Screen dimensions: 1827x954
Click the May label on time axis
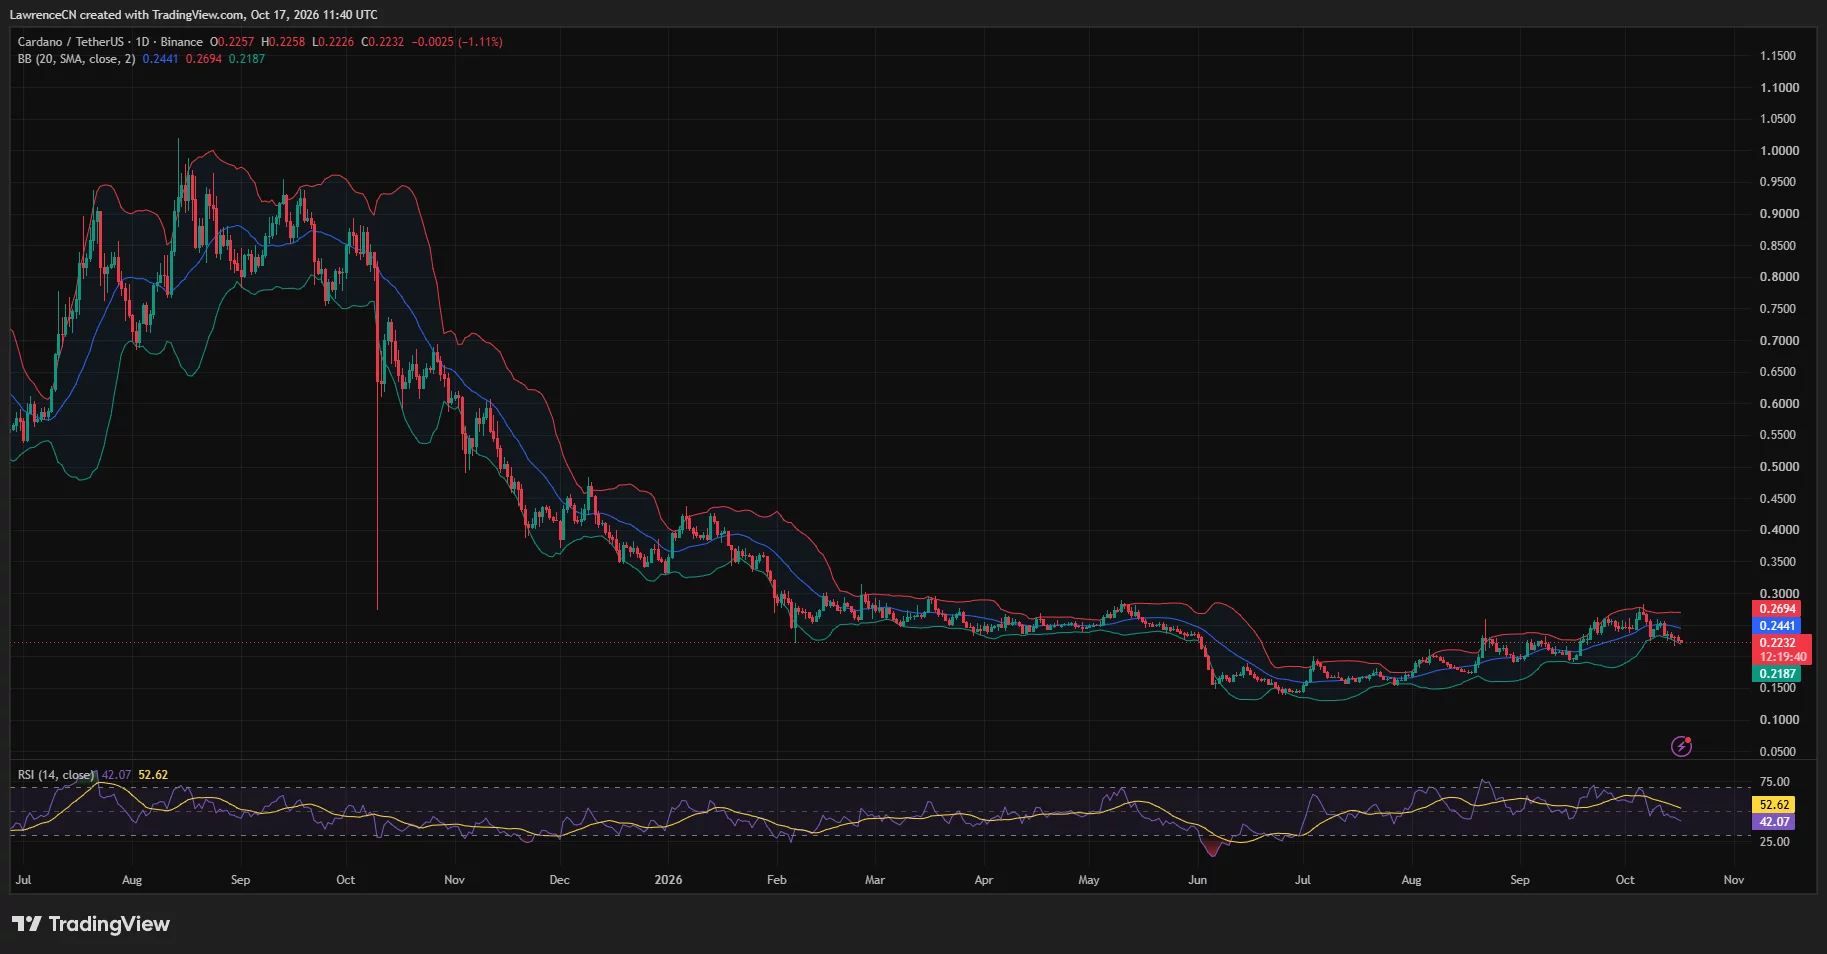pos(1089,880)
